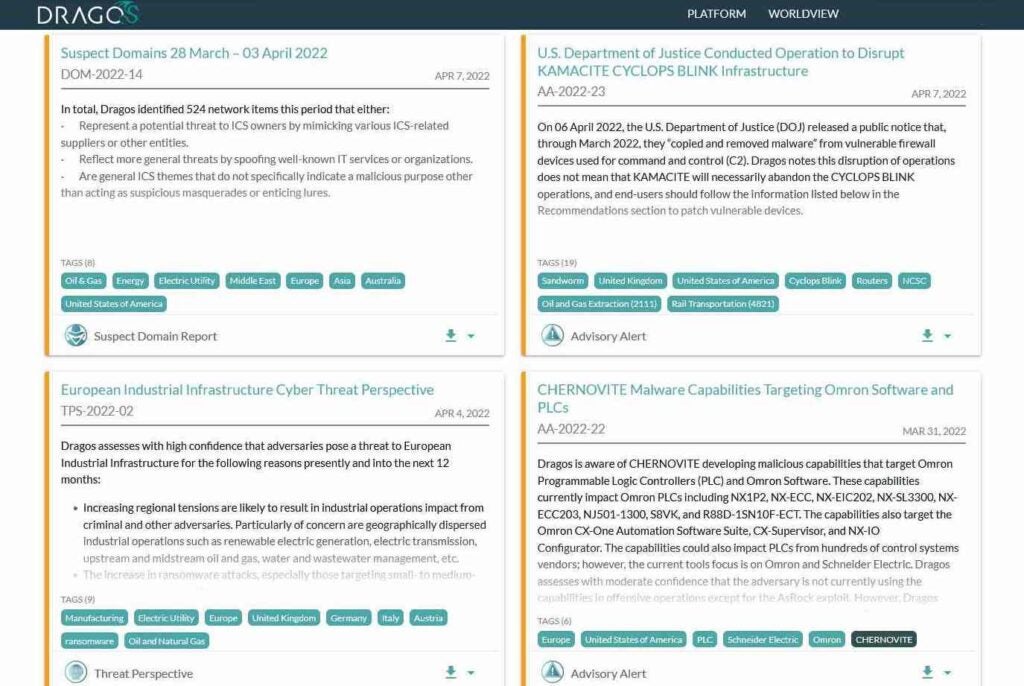
Task: Click the Threat Perspective type icon
Action: pyautogui.click(x=76, y=672)
